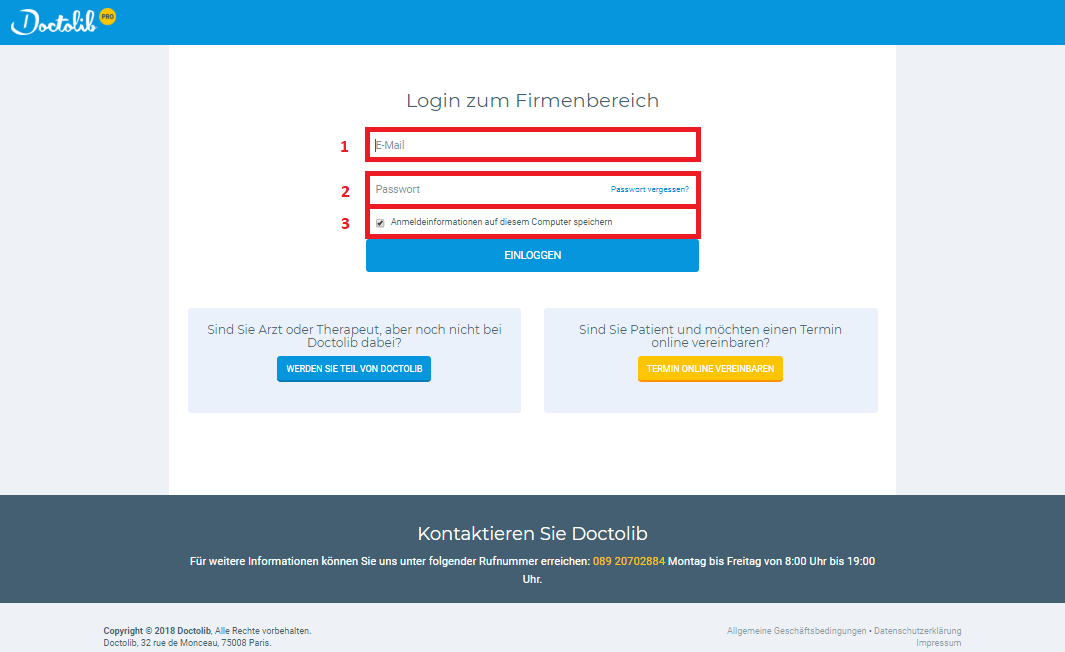Click the 'Login zum Firmenbereich' heading
1065x652 pixels.
[x=532, y=101]
